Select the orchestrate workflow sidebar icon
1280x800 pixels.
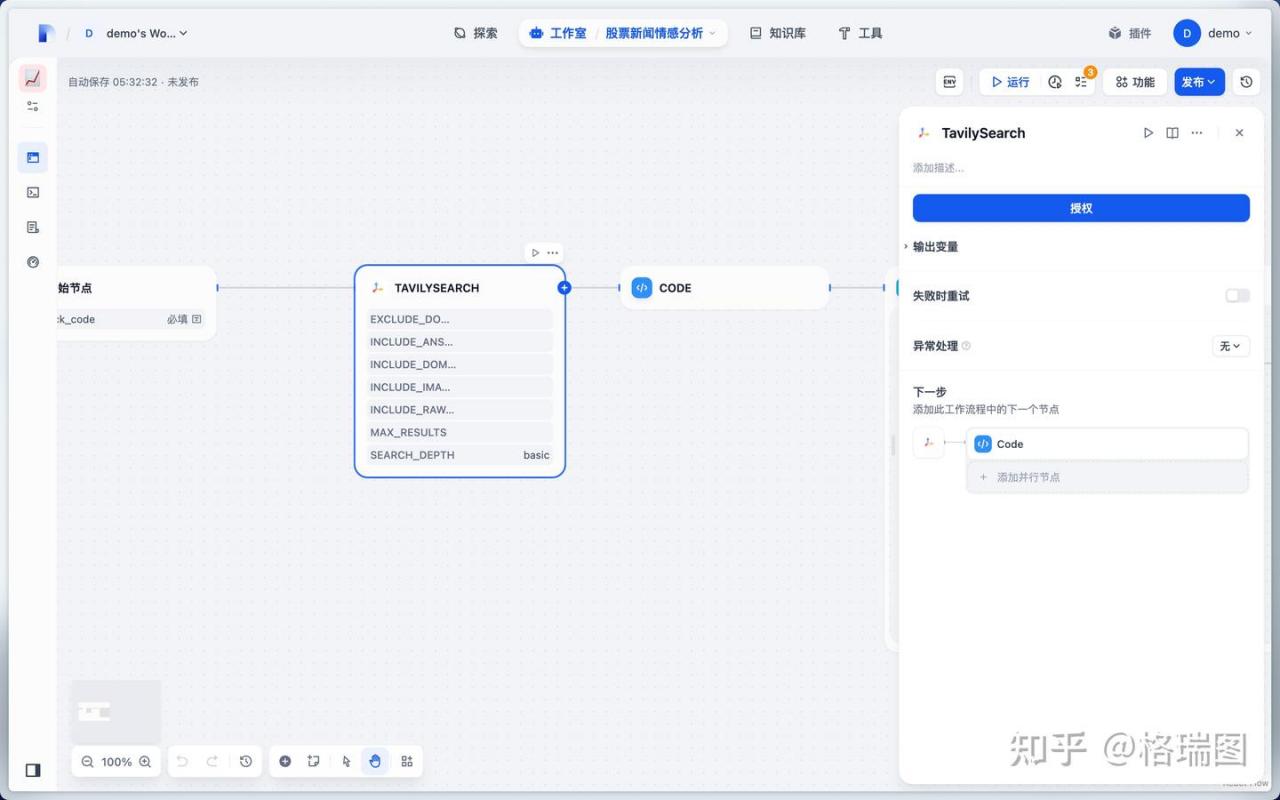(x=33, y=157)
